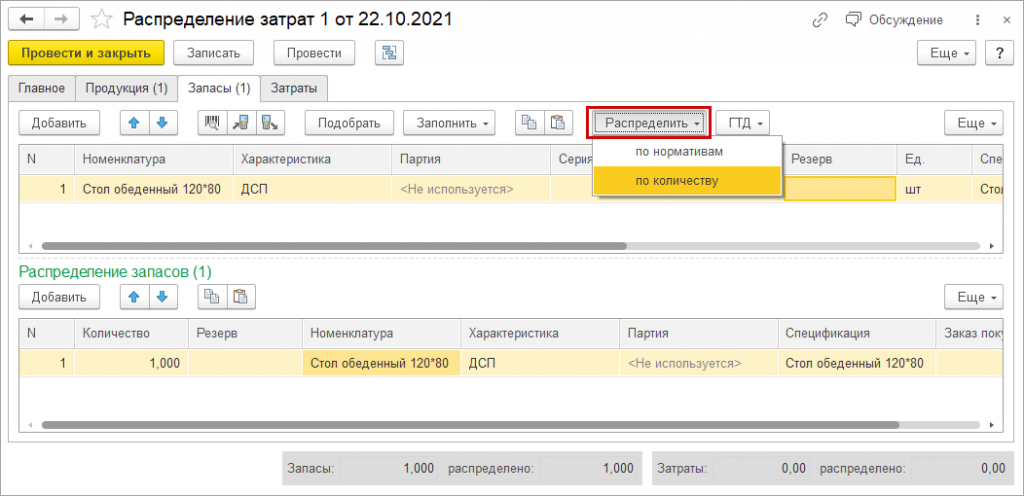Open the document movements report icon

(387, 53)
